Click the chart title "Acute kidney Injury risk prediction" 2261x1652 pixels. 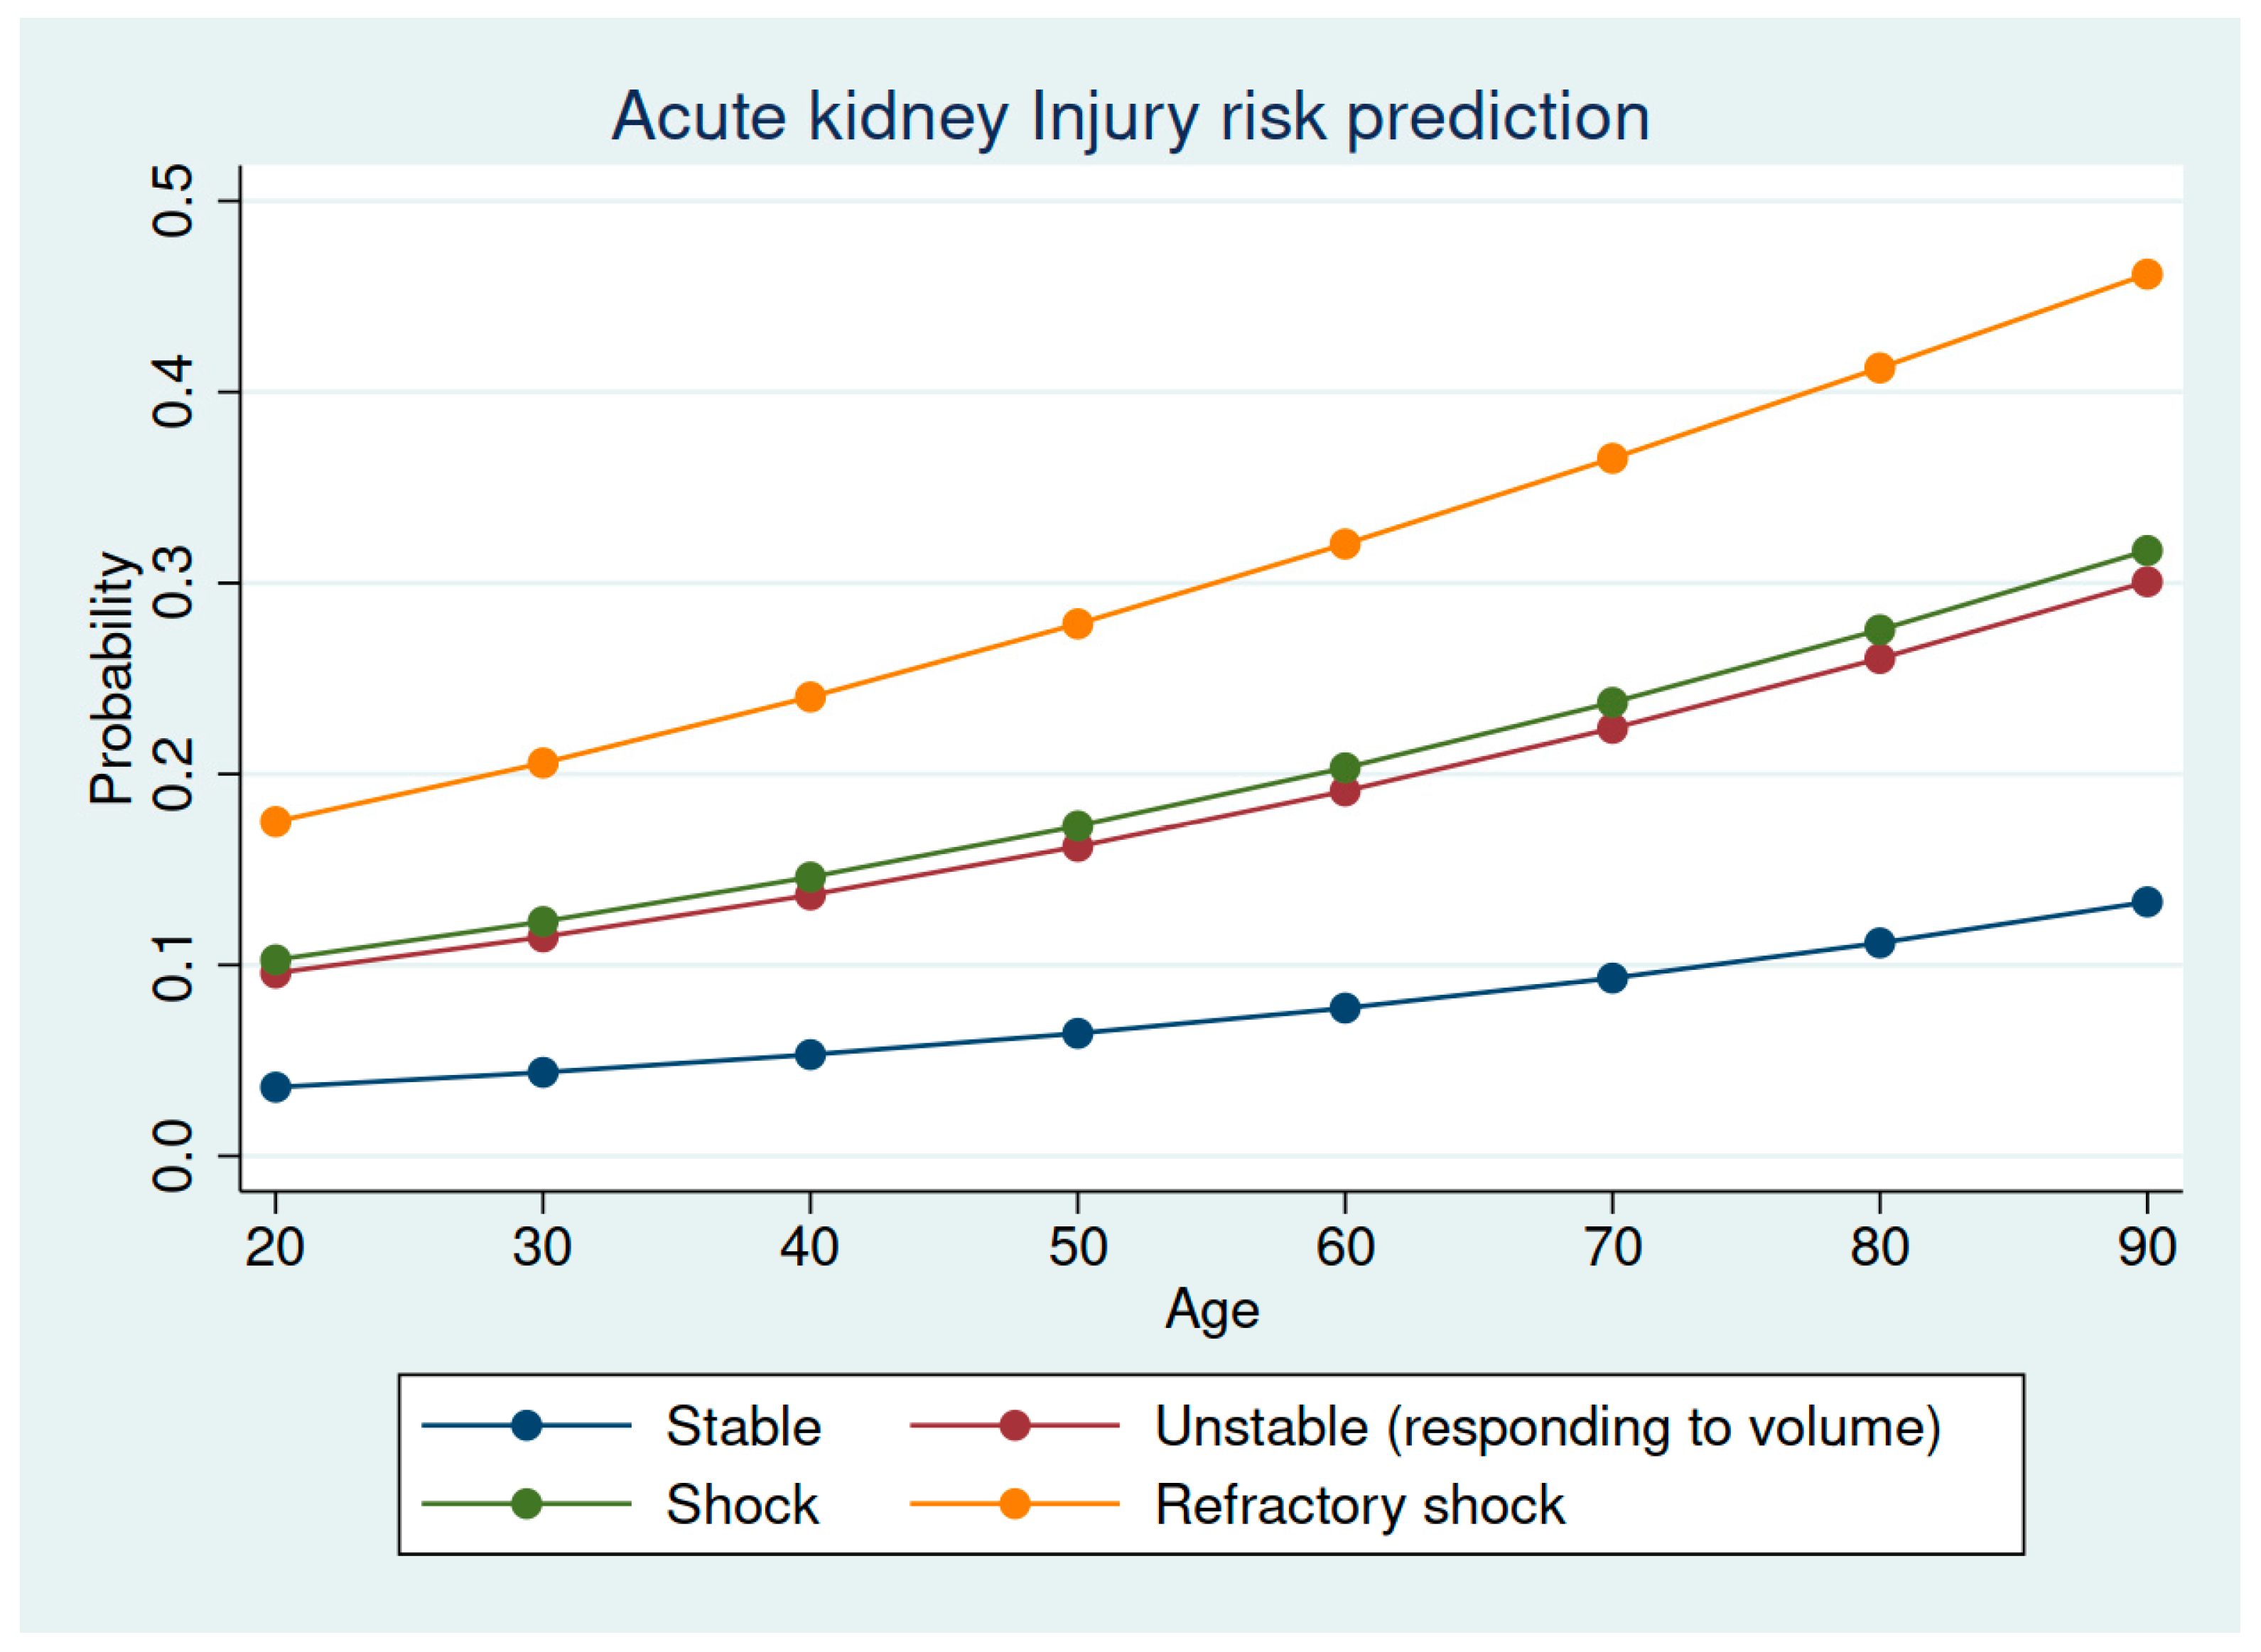[x=1130, y=117]
